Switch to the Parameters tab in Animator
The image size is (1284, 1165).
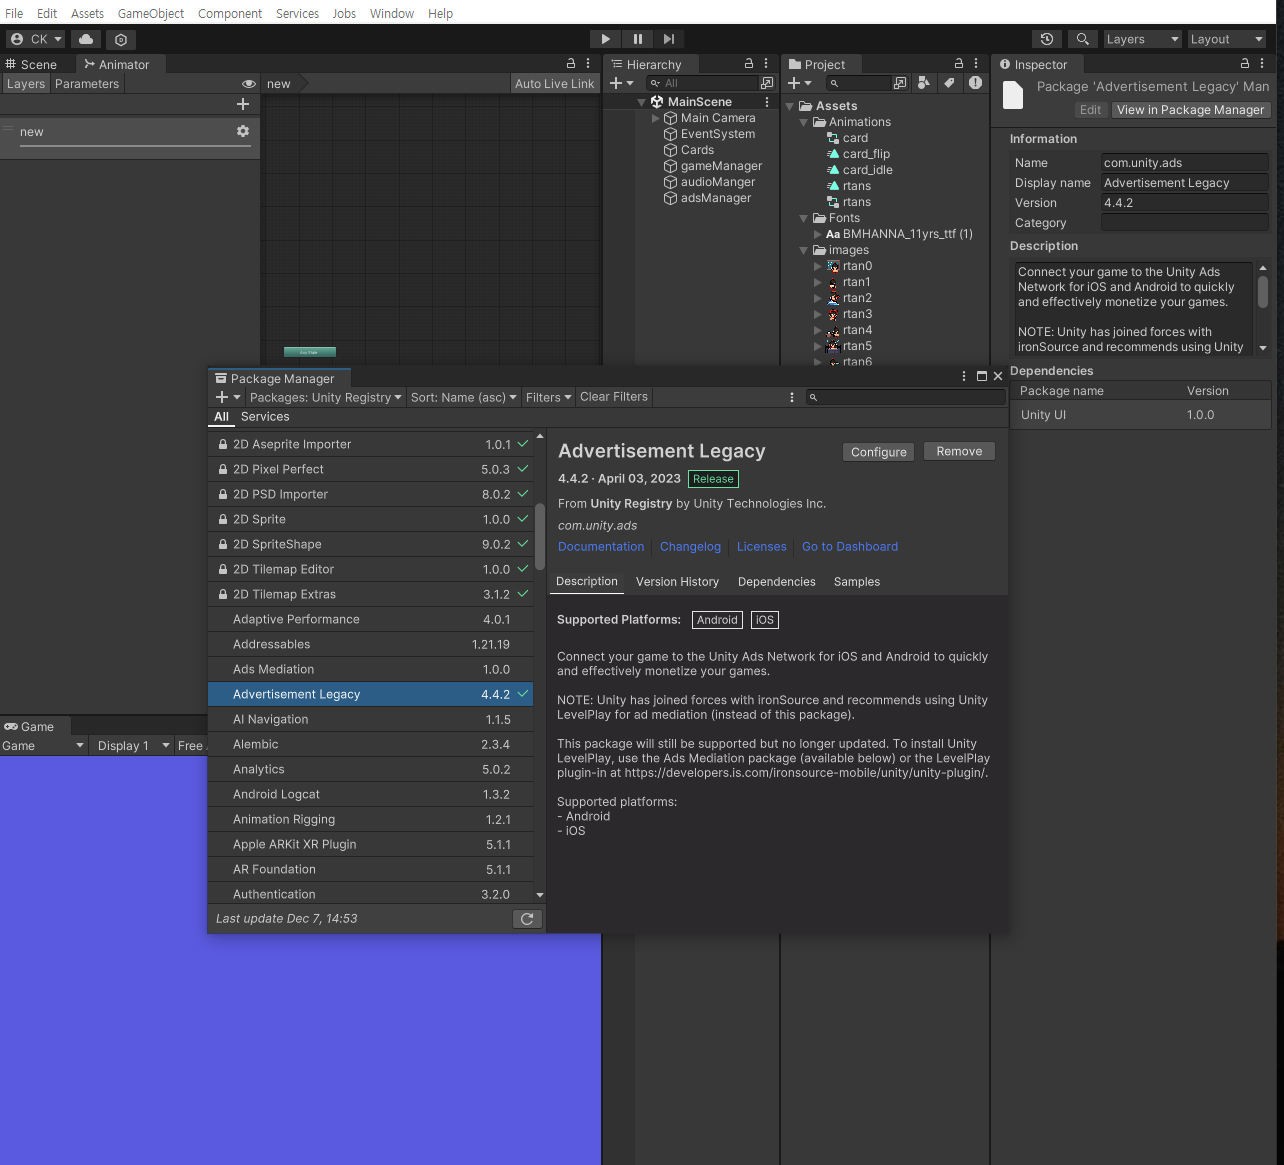(x=87, y=84)
